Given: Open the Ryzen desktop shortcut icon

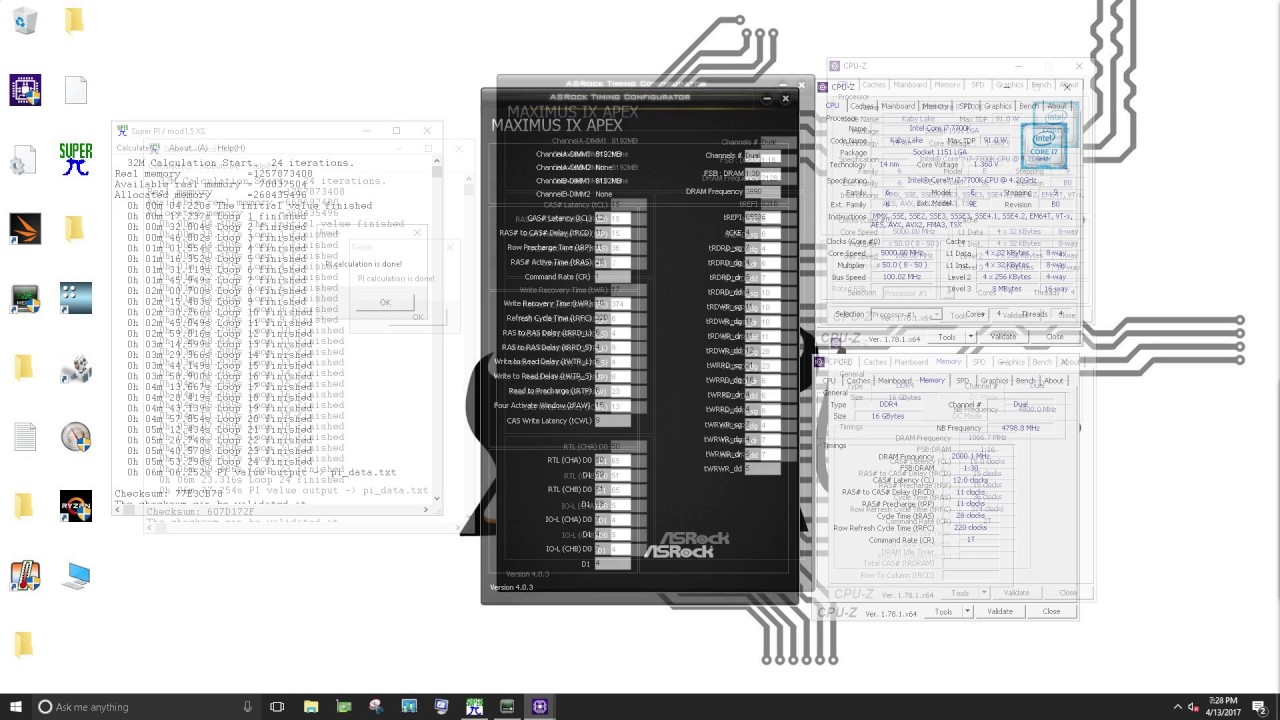Looking at the screenshot, I should [x=75, y=506].
